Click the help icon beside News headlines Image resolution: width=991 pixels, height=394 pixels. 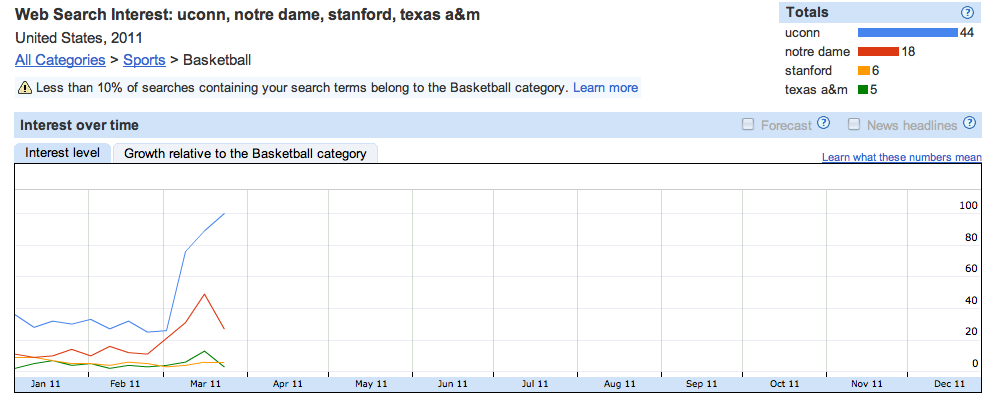pyautogui.click(x=969, y=123)
